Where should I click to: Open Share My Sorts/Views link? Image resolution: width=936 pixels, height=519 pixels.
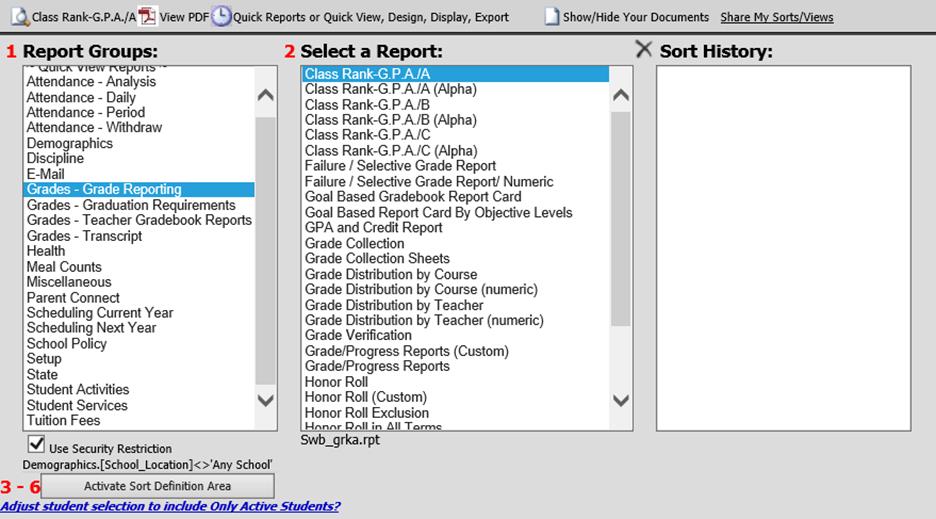(x=776, y=17)
